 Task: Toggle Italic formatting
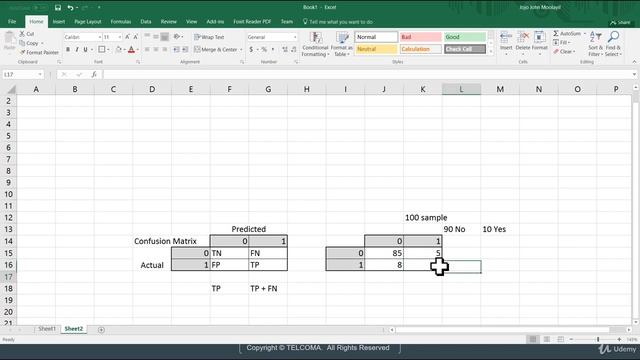pos(77,49)
